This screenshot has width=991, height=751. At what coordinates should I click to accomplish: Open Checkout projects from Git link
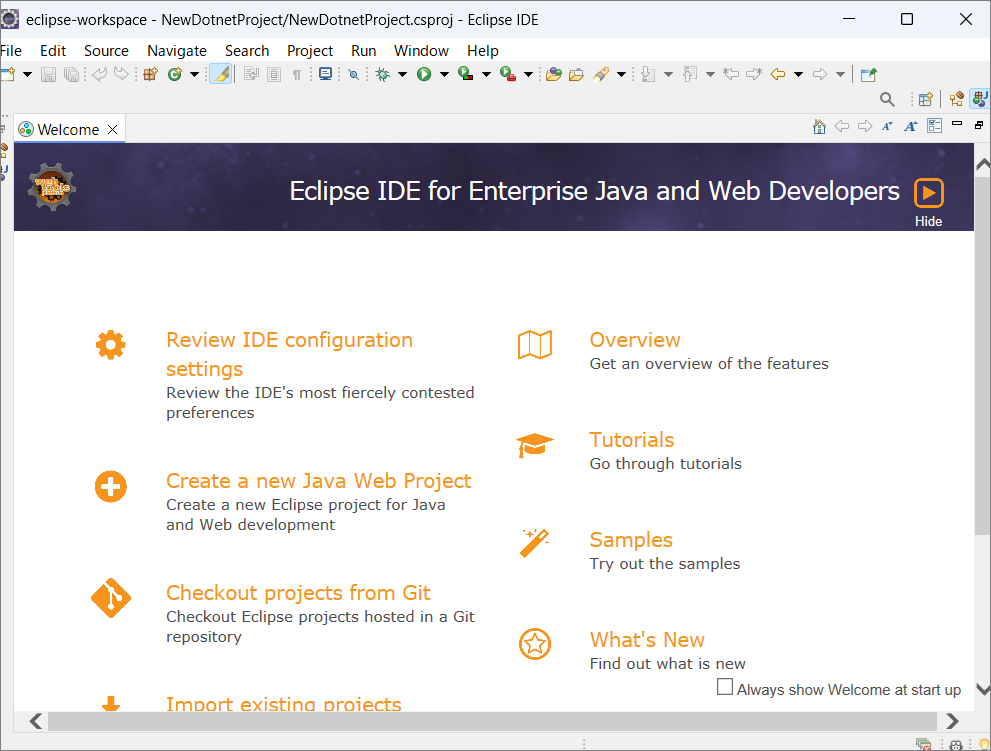tap(298, 593)
